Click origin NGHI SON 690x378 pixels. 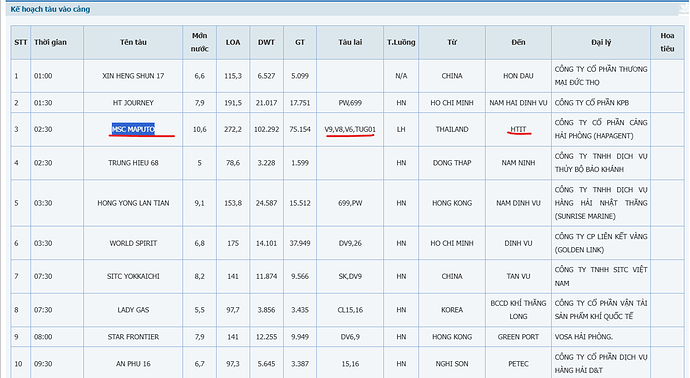click(452, 363)
